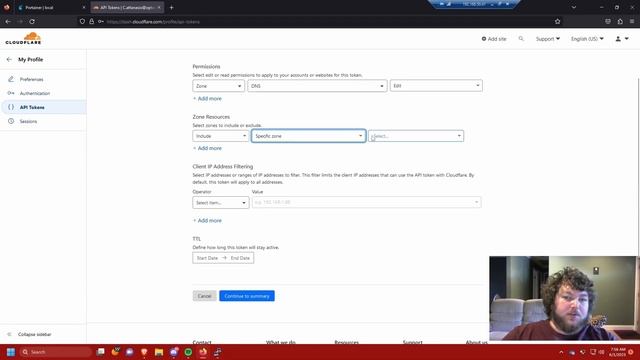This screenshot has width=640, height=360.
Task: Open the Pocket save icon
Action: (x=608, y=22)
